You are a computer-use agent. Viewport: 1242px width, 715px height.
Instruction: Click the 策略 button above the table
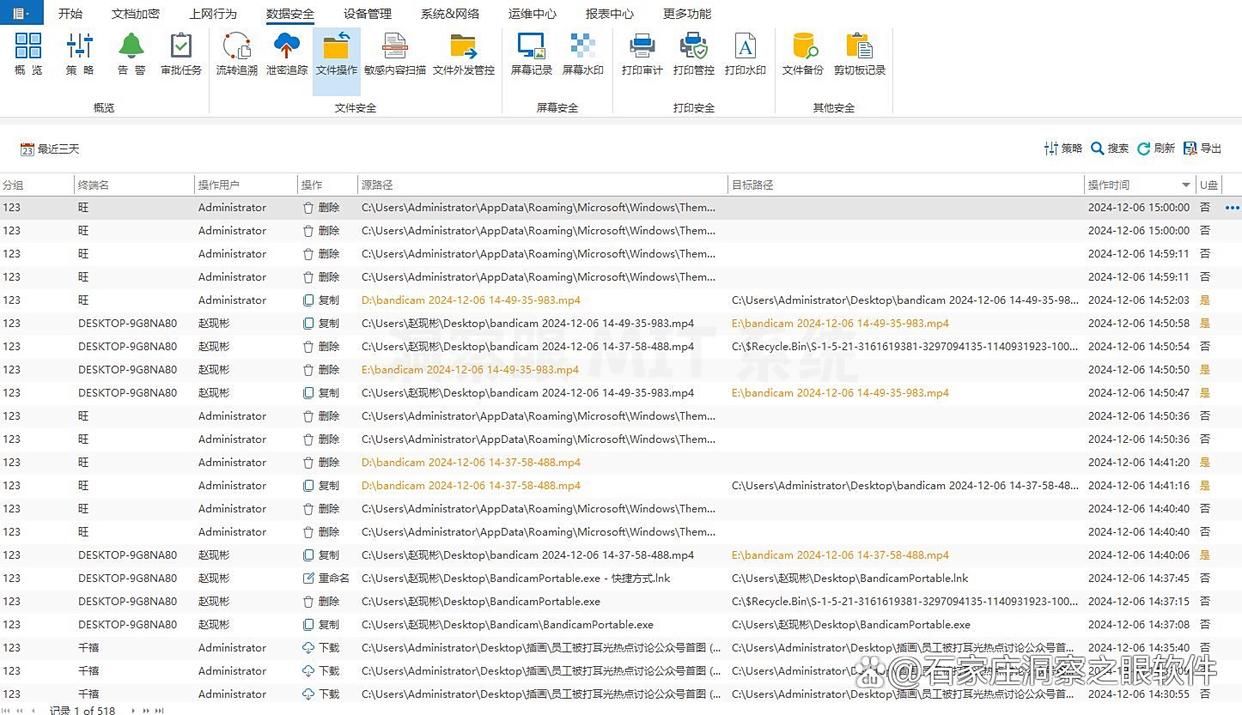pyautogui.click(x=1063, y=148)
